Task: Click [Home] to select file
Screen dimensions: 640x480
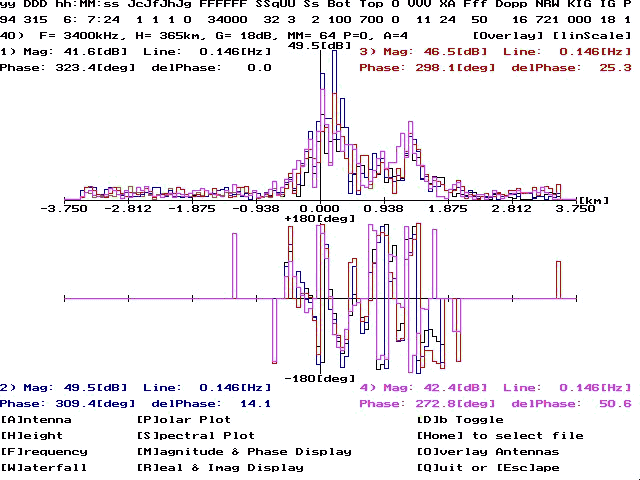Action: click(500, 436)
